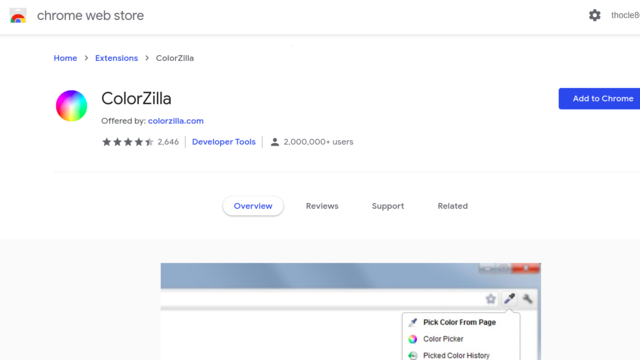The image size is (640, 360).
Task: Click the bookmark star in screenshot toolbar
Action: tap(491, 299)
